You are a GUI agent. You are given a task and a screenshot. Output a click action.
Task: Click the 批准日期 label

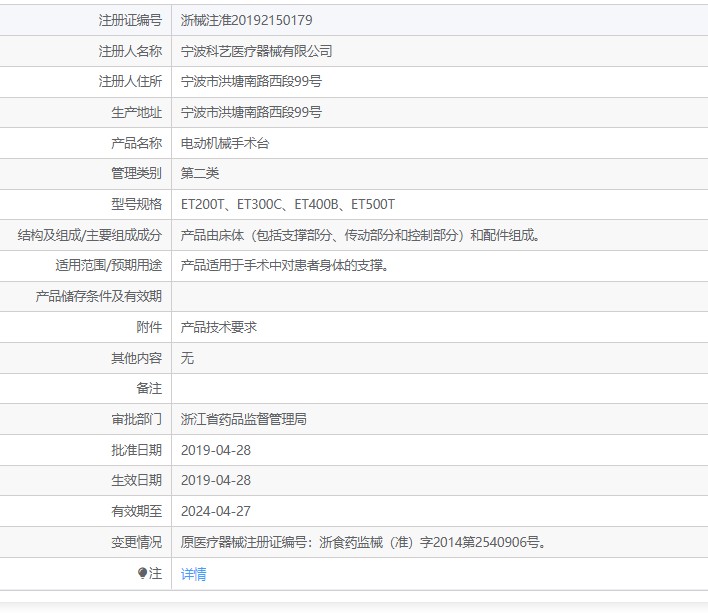136,450
